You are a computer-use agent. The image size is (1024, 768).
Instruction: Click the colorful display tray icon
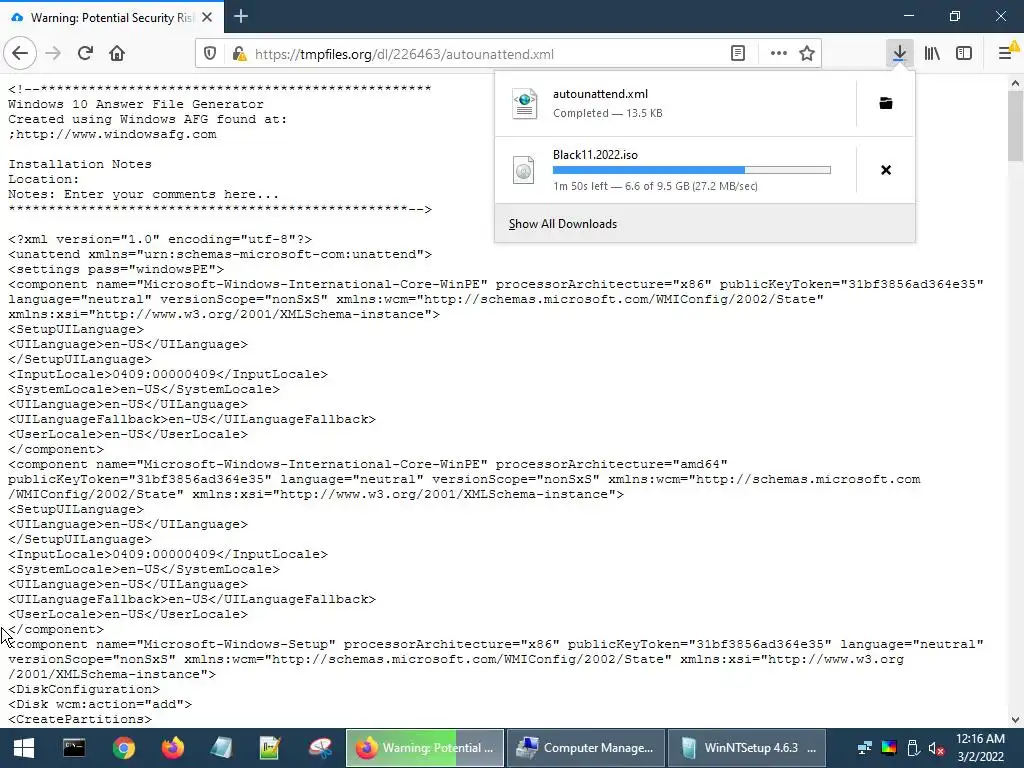(x=889, y=748)
